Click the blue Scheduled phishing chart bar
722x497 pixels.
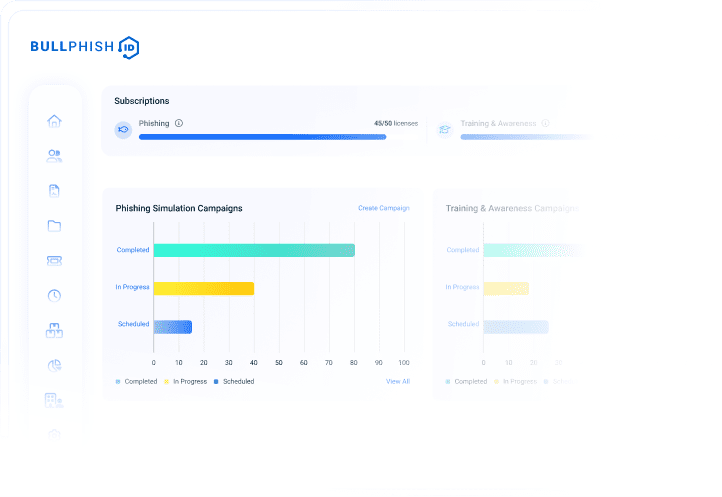(172, 326)
